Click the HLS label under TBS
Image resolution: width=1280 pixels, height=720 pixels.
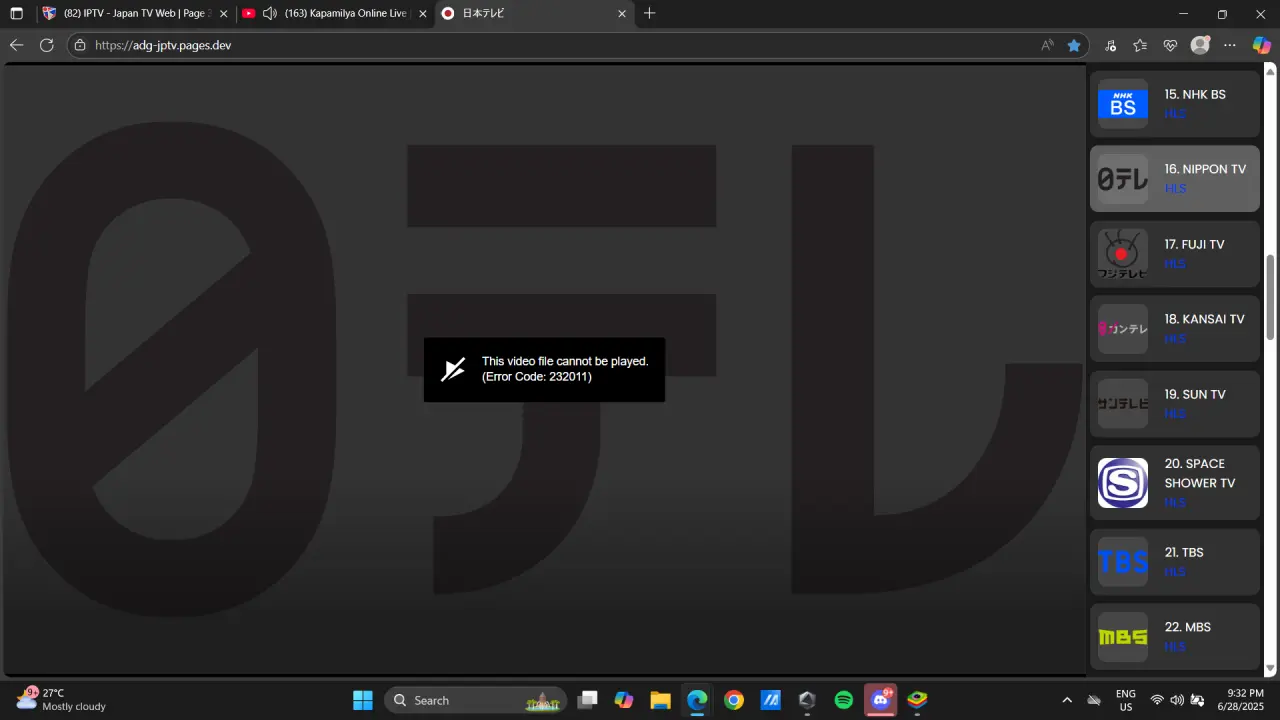click(x=1175, y=572)
